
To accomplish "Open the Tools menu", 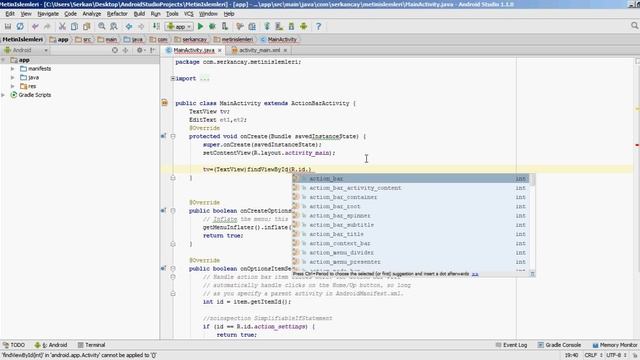I will tap(172, 14).
